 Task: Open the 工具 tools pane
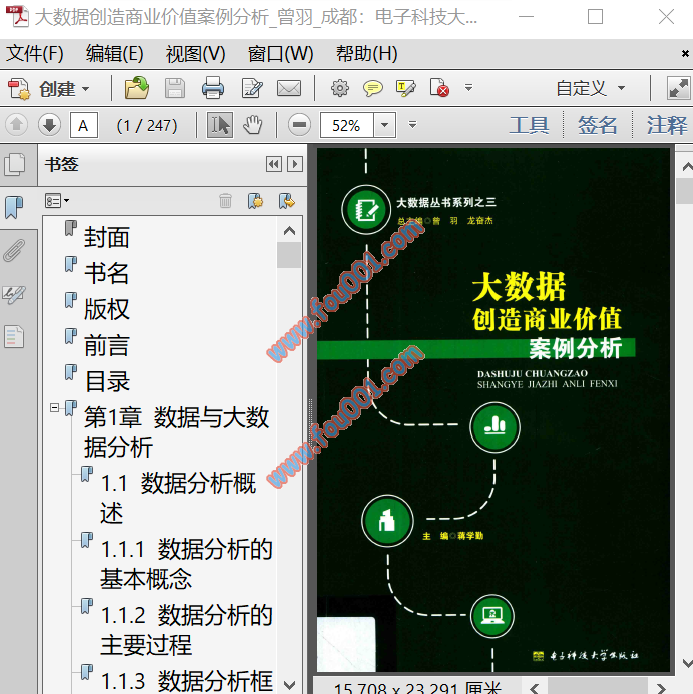(x=529, y=125)
